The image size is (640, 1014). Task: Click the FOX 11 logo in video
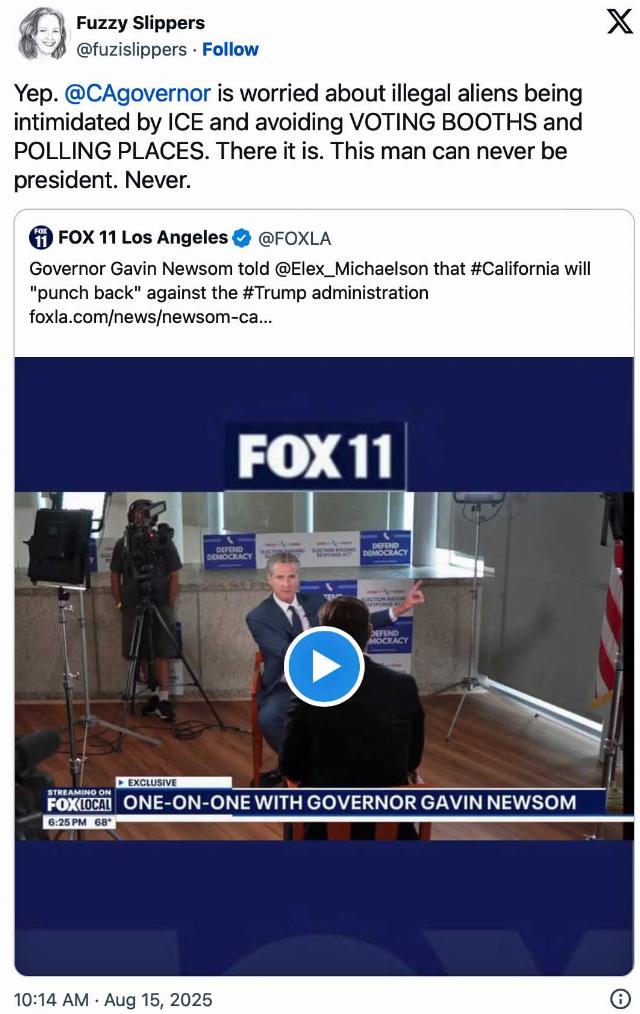coord(315,456)
